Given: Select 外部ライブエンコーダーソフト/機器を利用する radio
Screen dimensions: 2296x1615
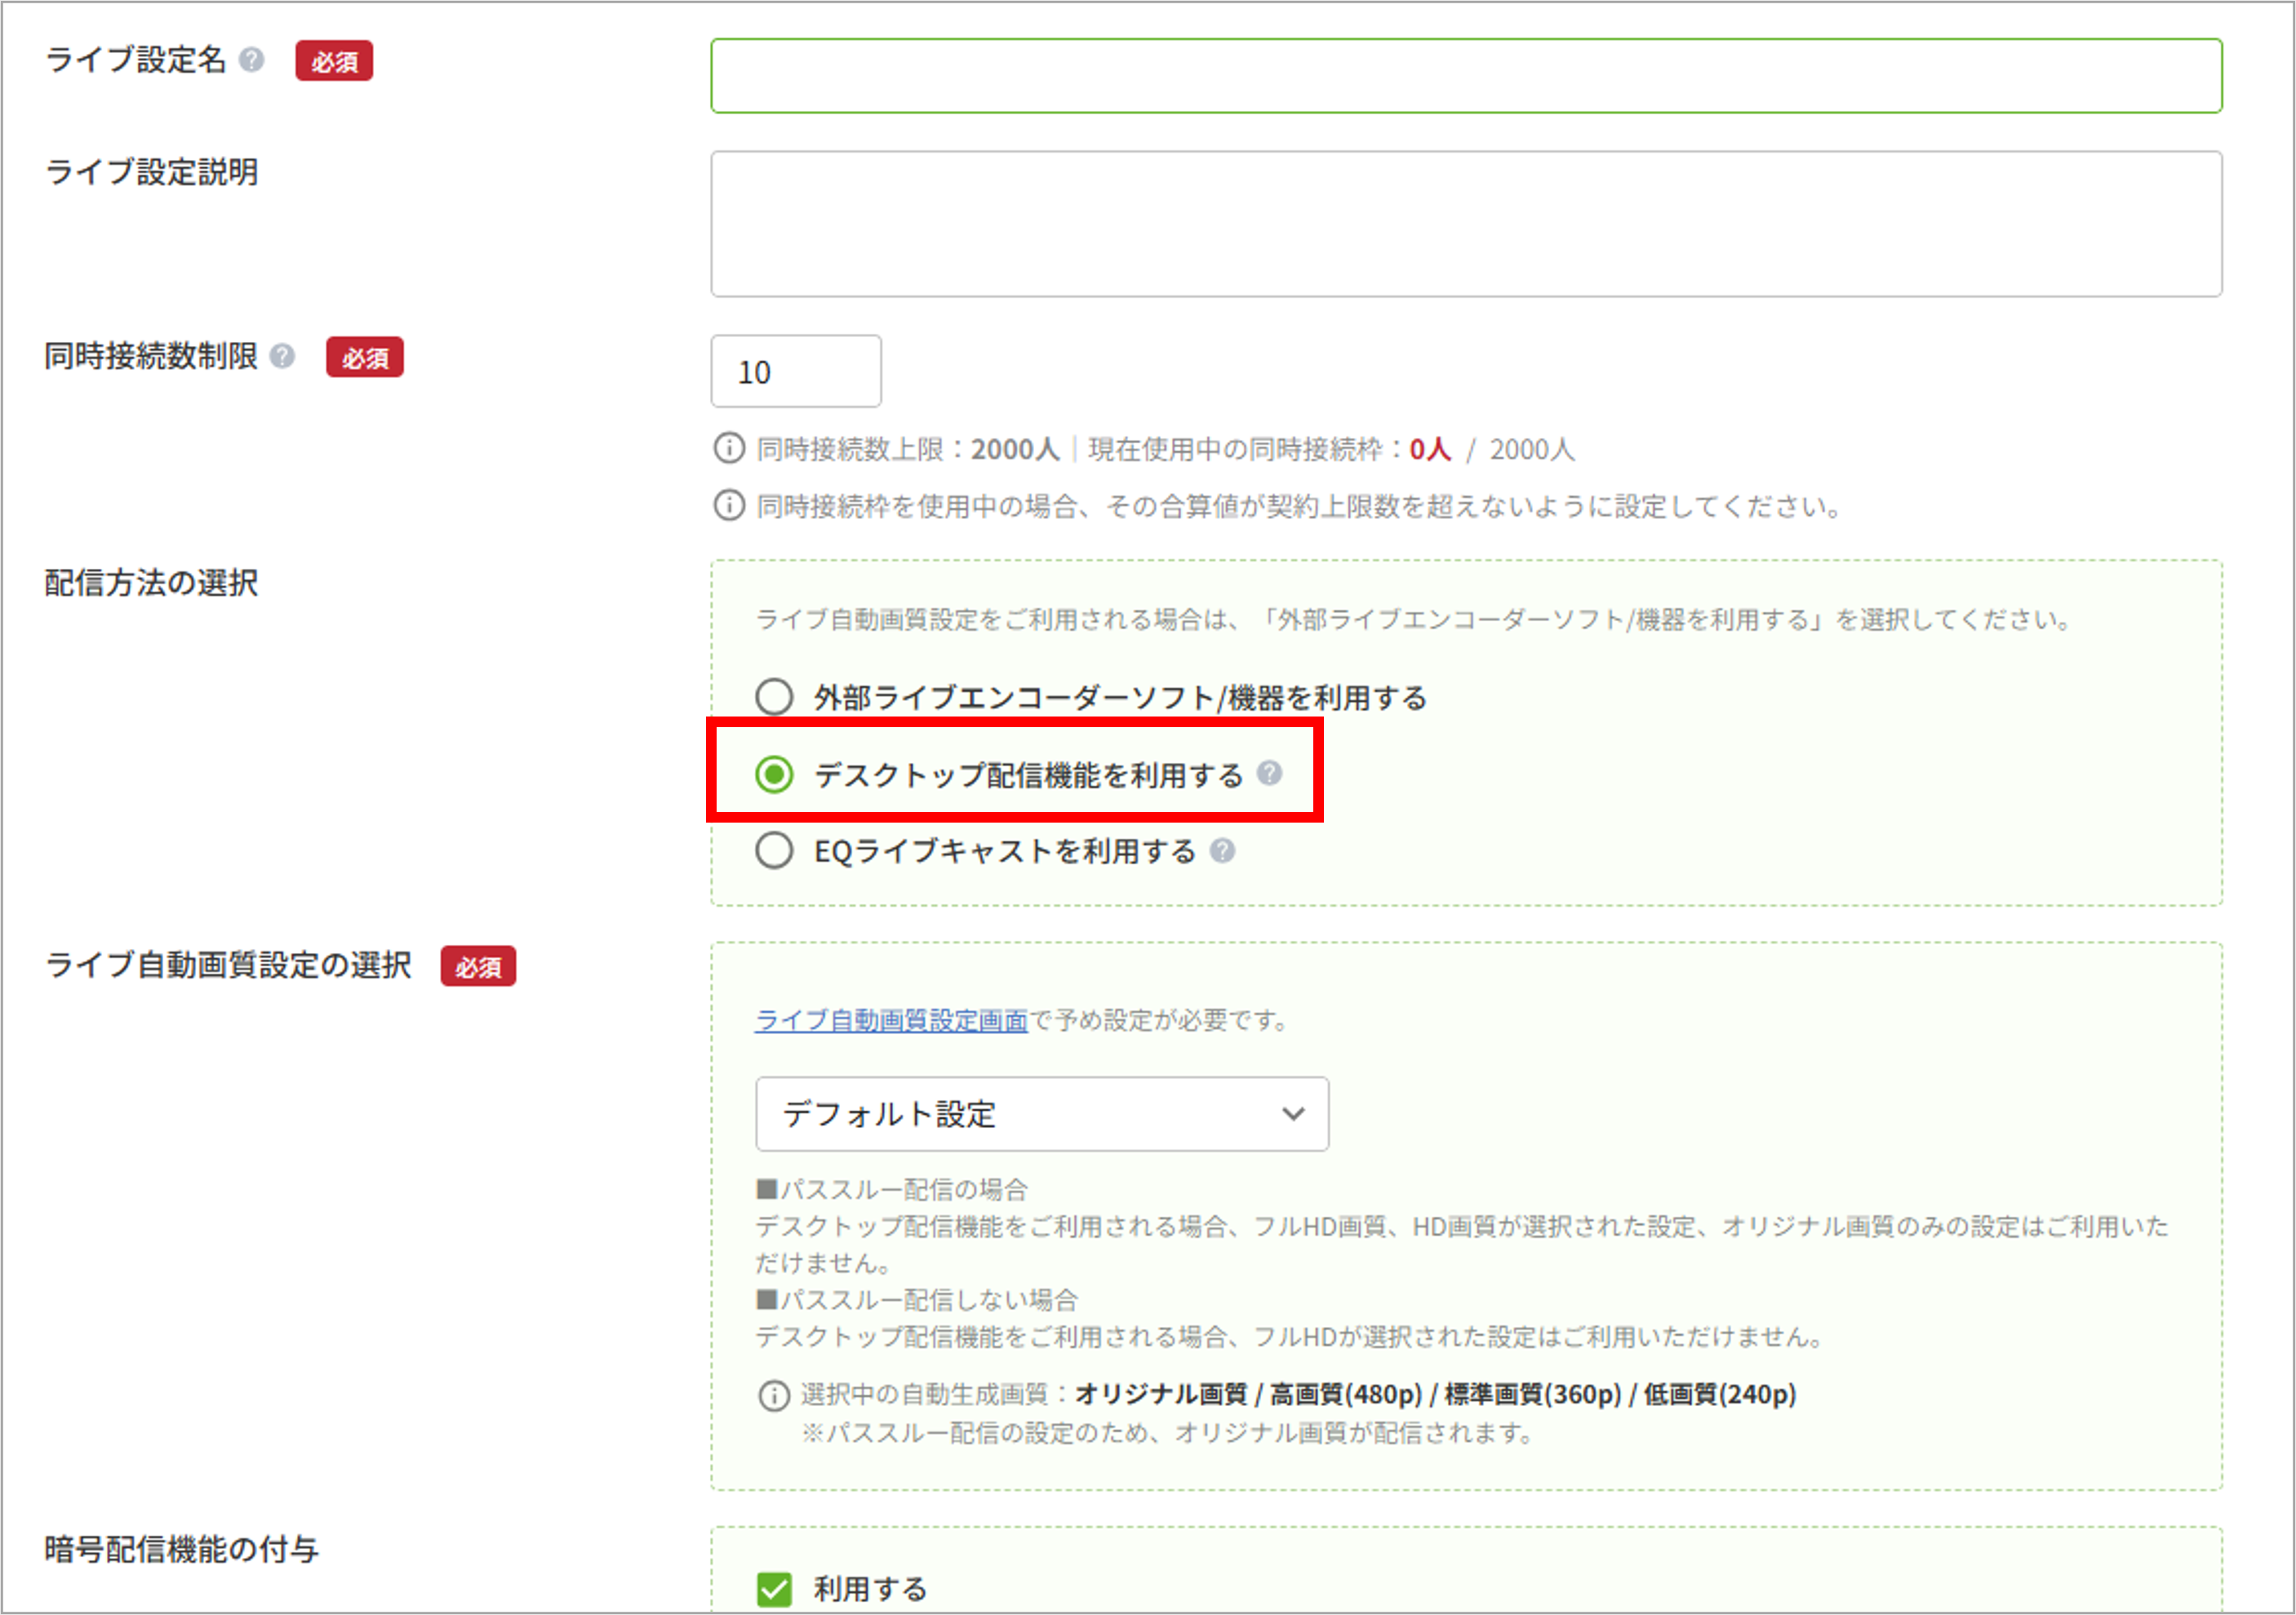Looking at the screenshot, I should (774, 696).
